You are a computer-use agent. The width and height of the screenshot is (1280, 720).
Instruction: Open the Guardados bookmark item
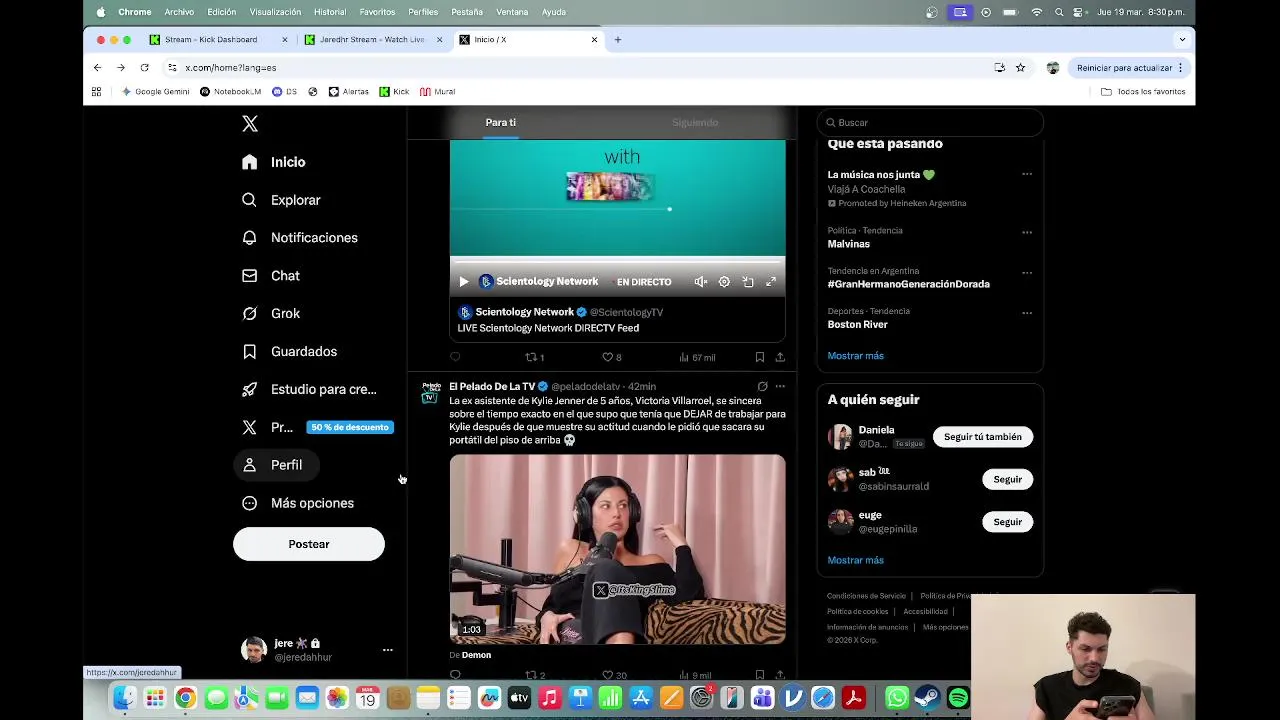[x=290, y=352]
